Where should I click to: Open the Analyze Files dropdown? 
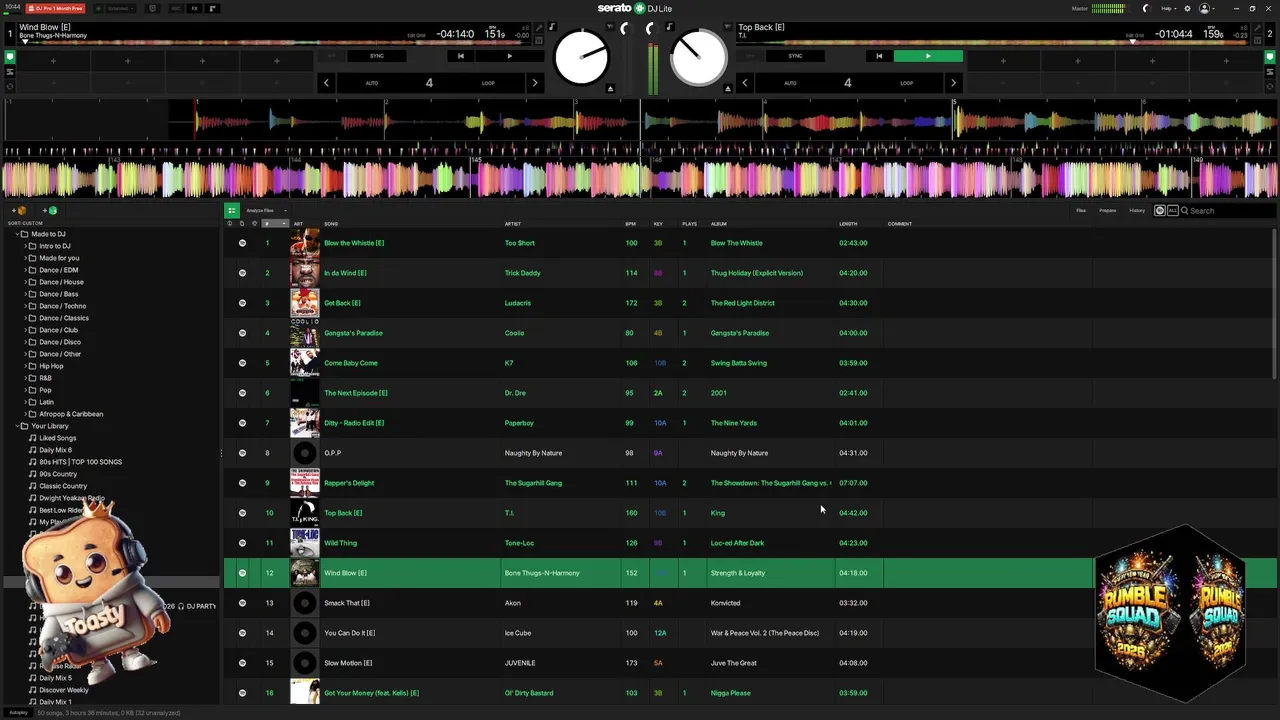266,210
